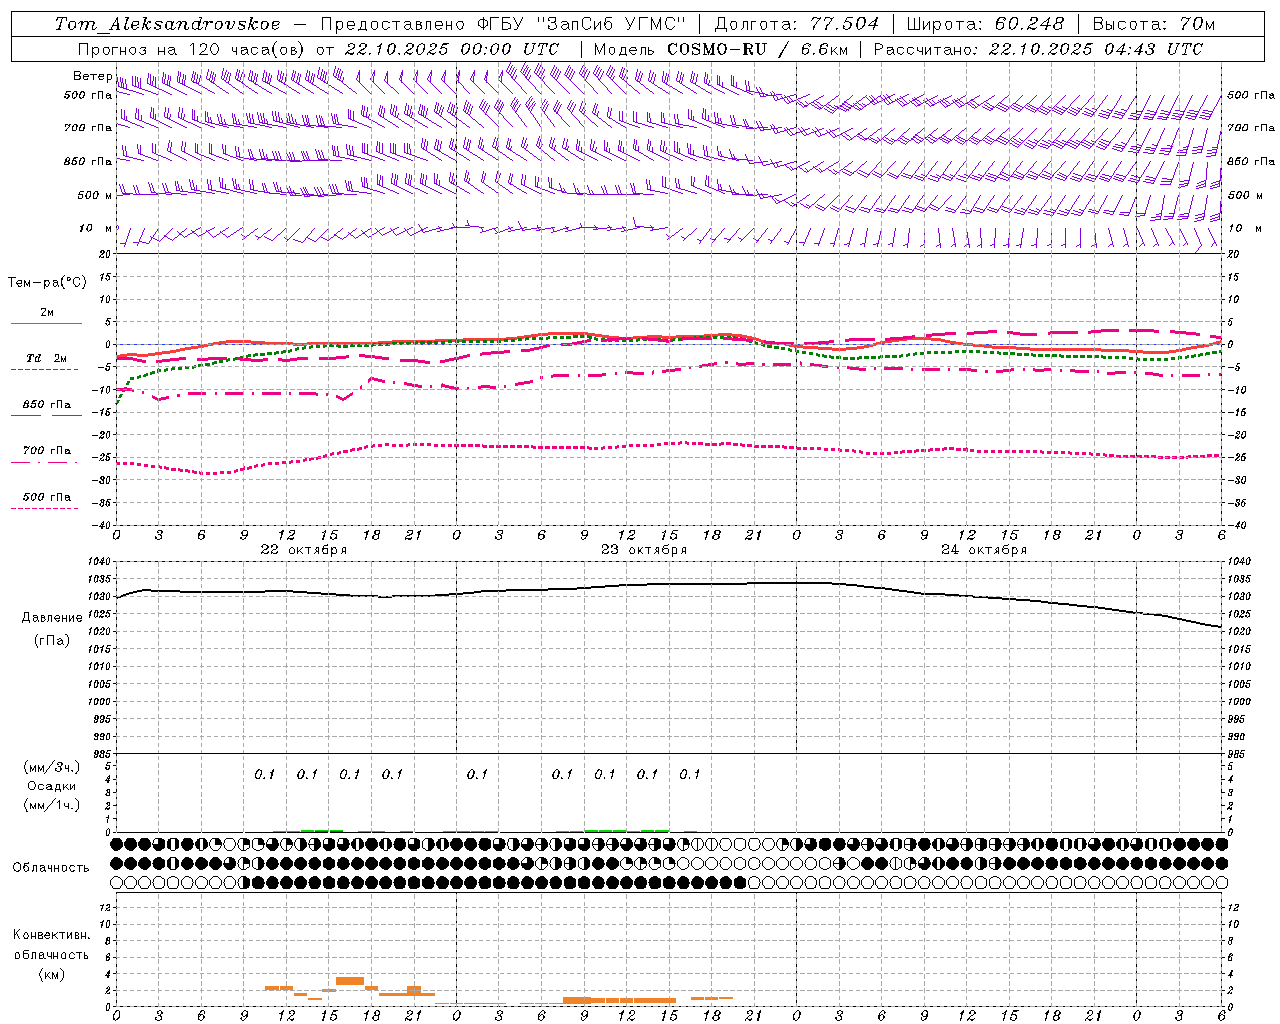Click the 'Ветер' wind panel label
This screenshot has height=1024, width=1280.
pos(92,76)
